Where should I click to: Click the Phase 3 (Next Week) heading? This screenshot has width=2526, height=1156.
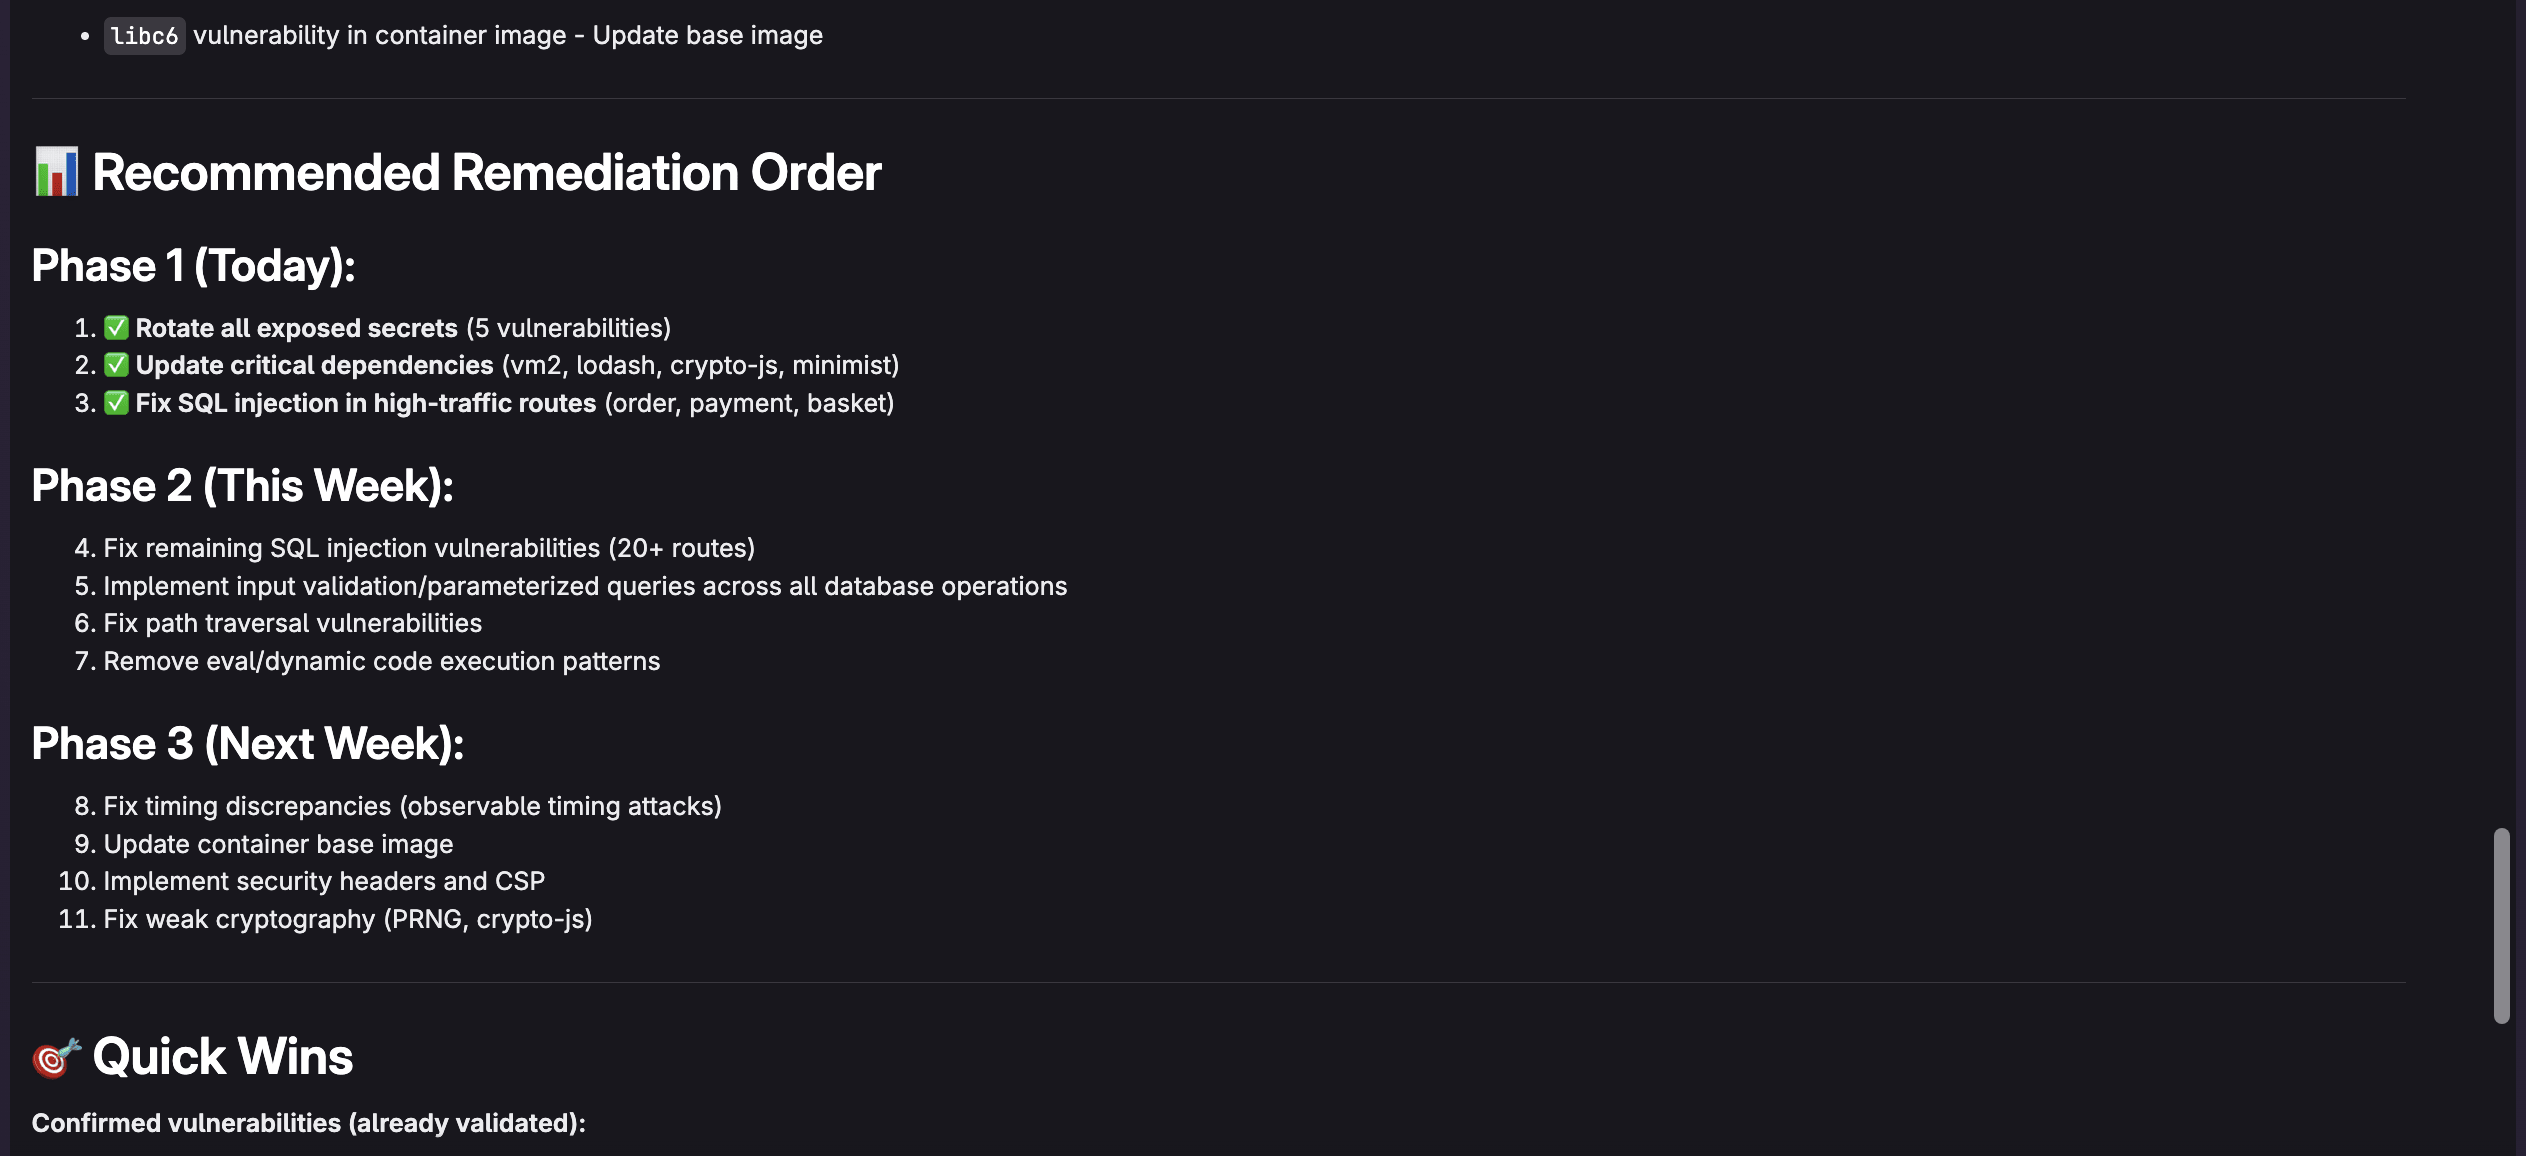(x=248, y=744)
